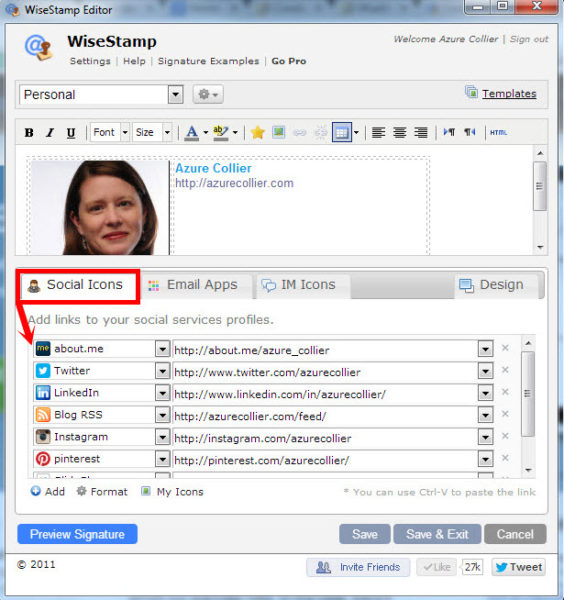Click the text highlight color icon
The image size is (564, 600).
[221, 132]
